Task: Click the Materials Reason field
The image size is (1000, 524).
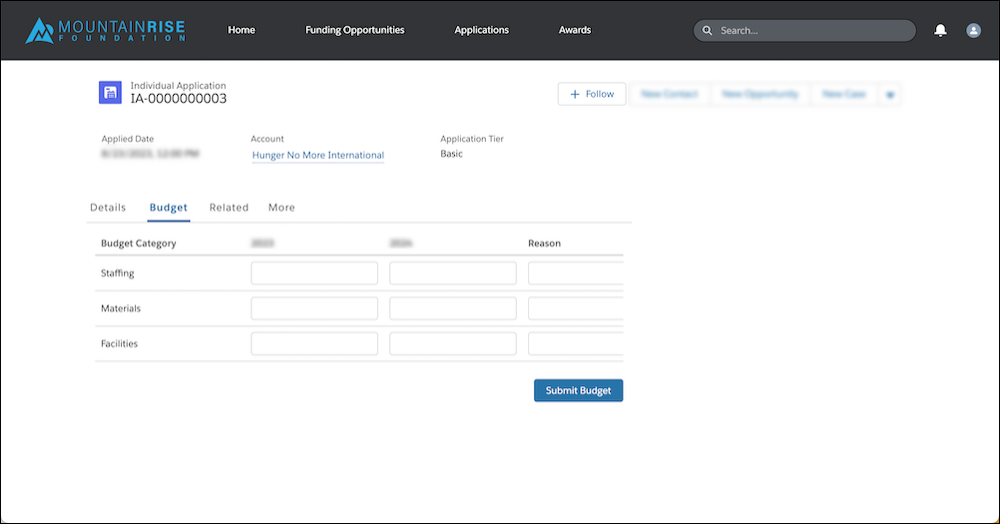Action: [x=576, y=308]
